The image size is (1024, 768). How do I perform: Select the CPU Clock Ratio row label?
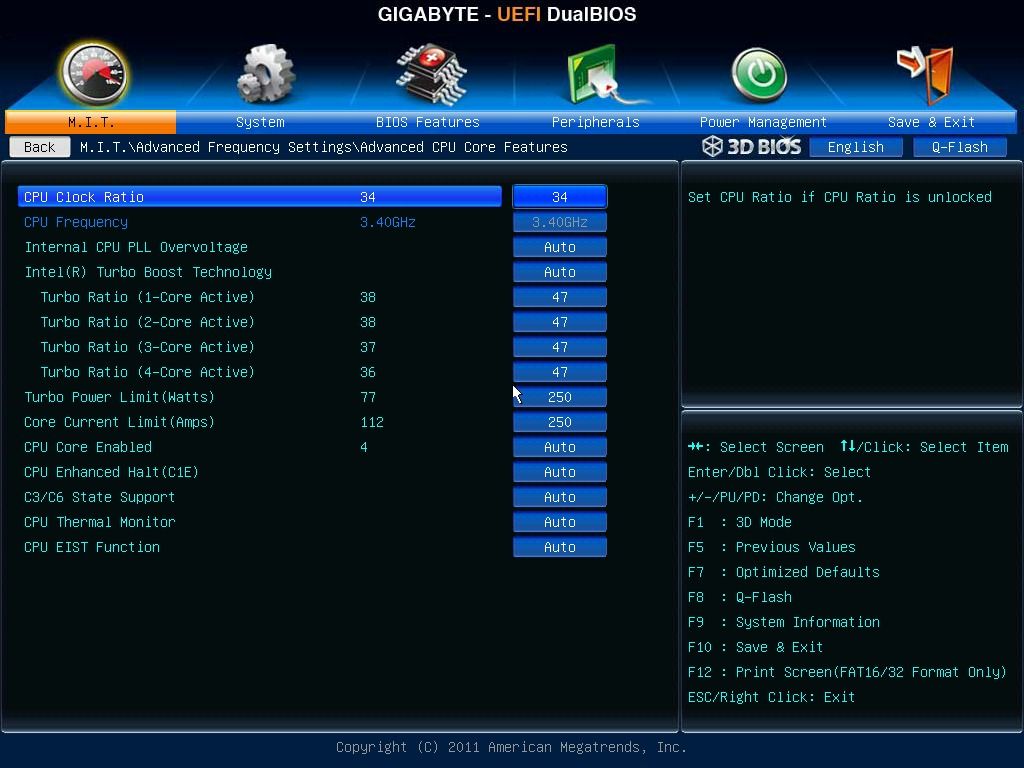[84, 197]
